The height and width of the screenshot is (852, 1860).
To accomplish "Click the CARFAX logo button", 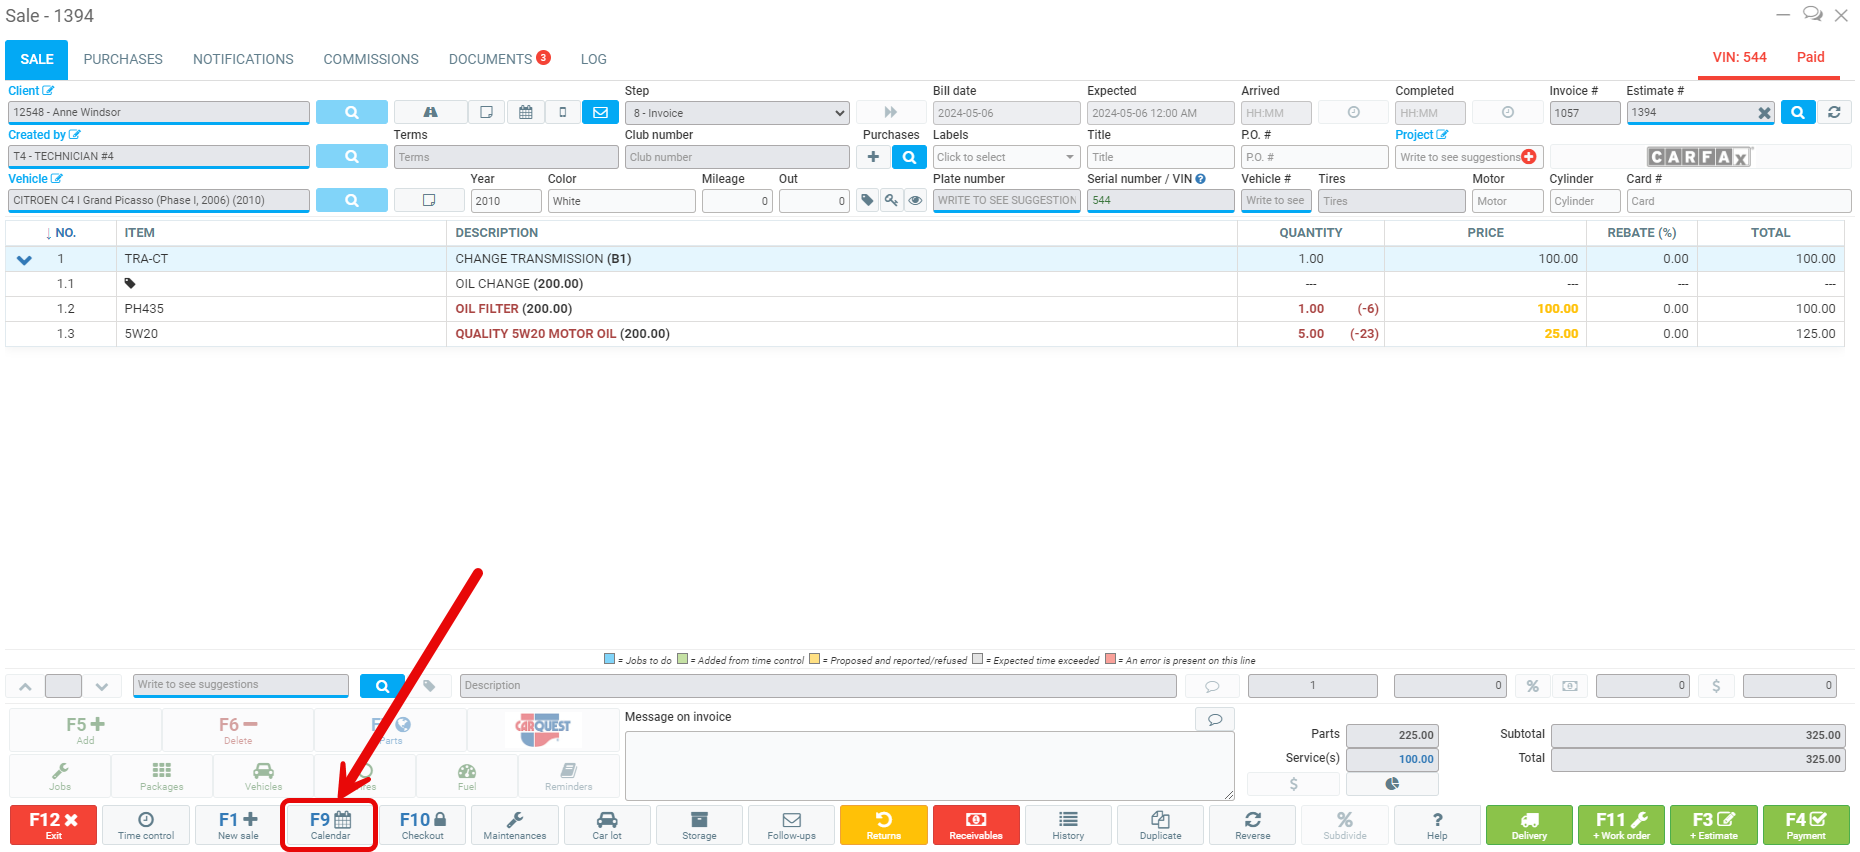I will point(1699,157).
